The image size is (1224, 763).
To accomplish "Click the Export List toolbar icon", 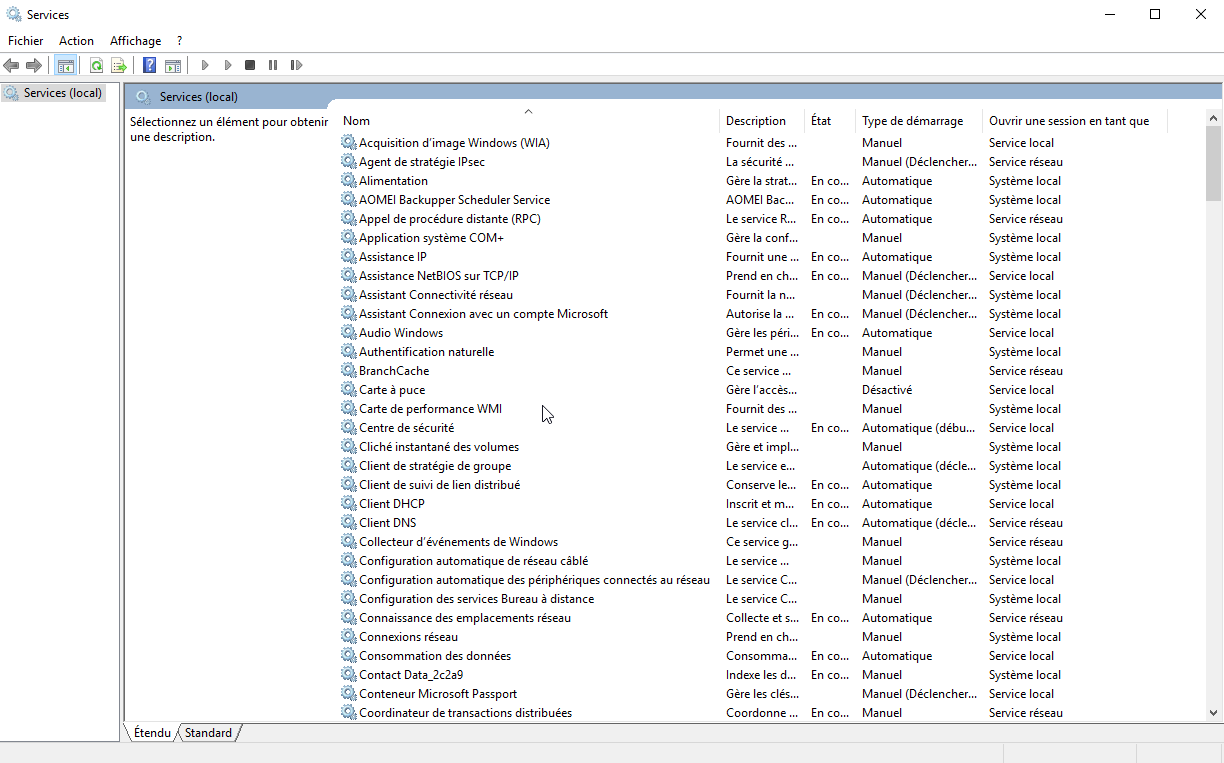I will point(118,66).
